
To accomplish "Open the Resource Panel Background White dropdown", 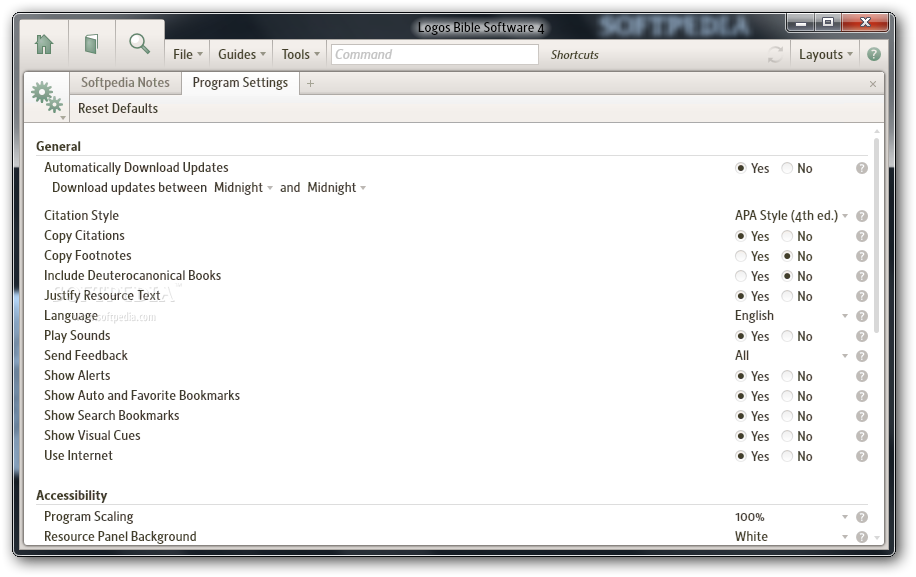I will 792,537.
